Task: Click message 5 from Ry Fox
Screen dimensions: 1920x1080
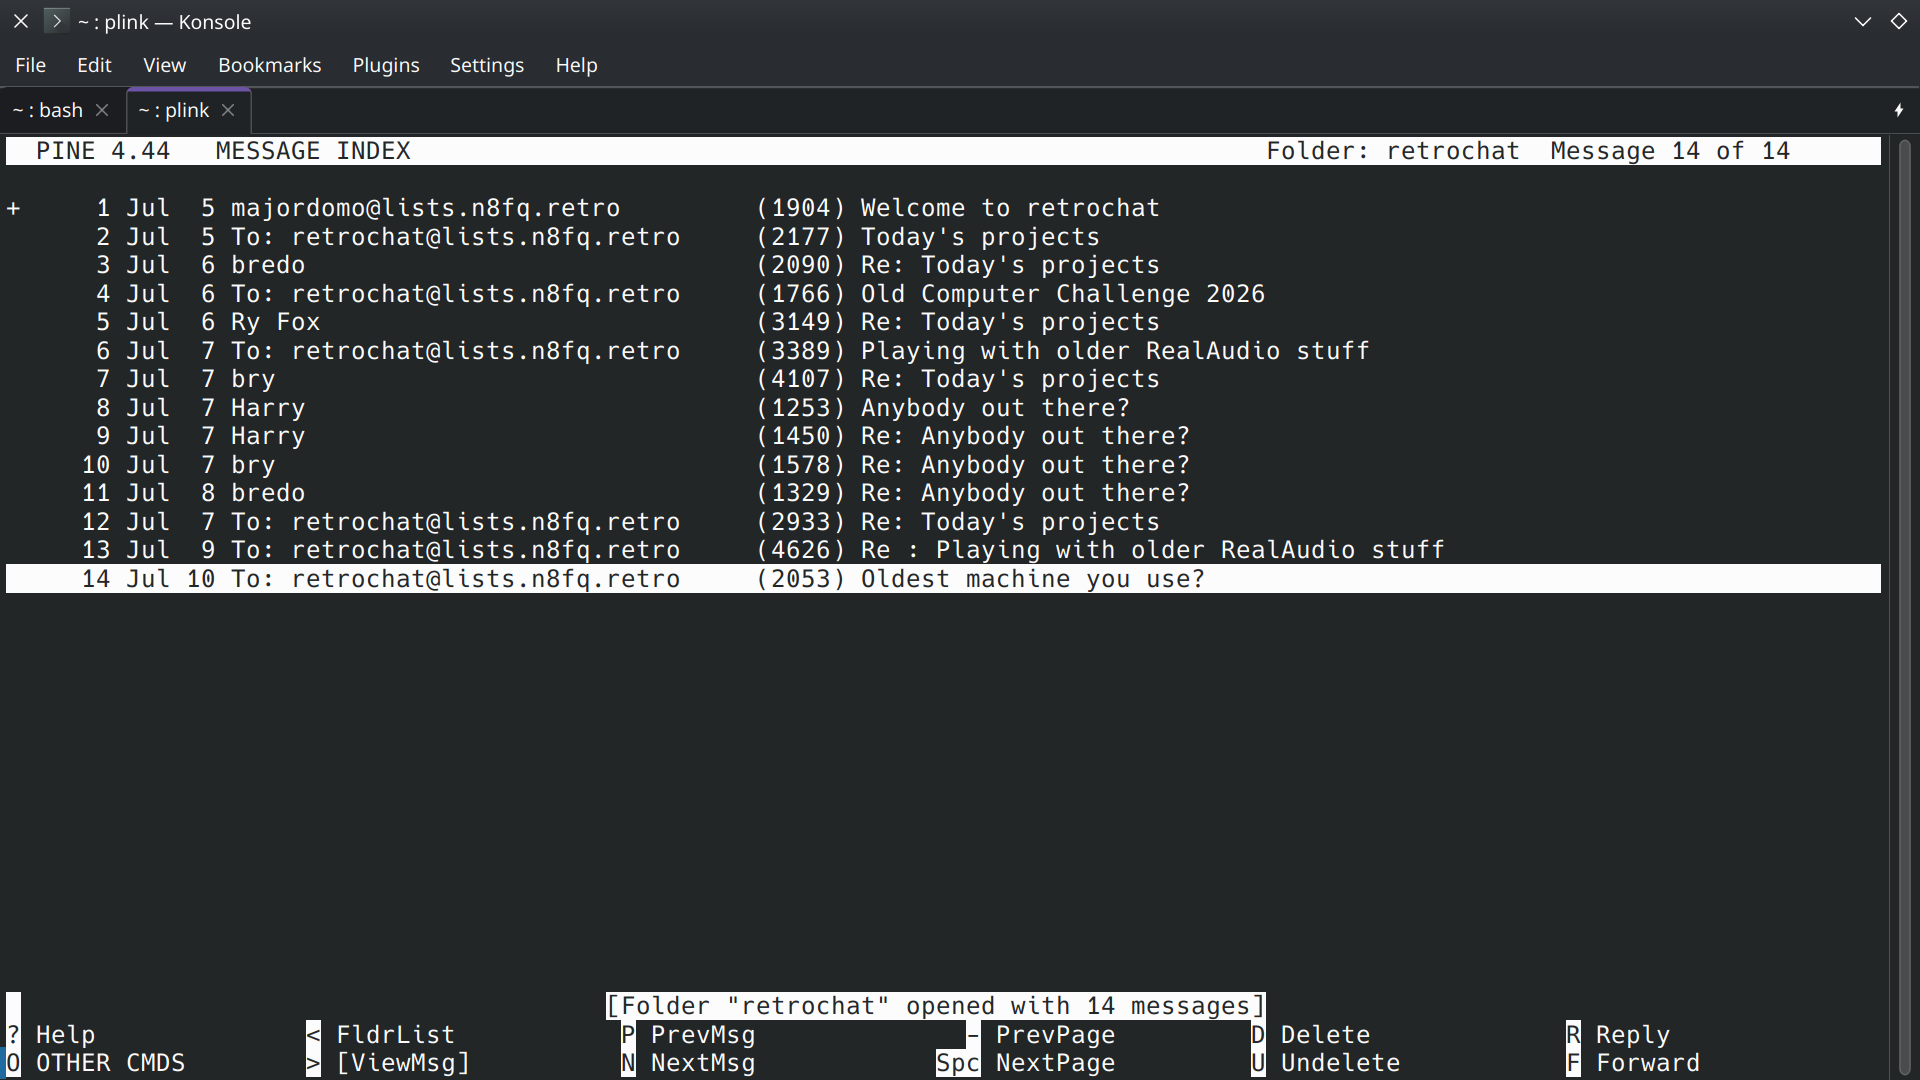Action: coord(943,322)
